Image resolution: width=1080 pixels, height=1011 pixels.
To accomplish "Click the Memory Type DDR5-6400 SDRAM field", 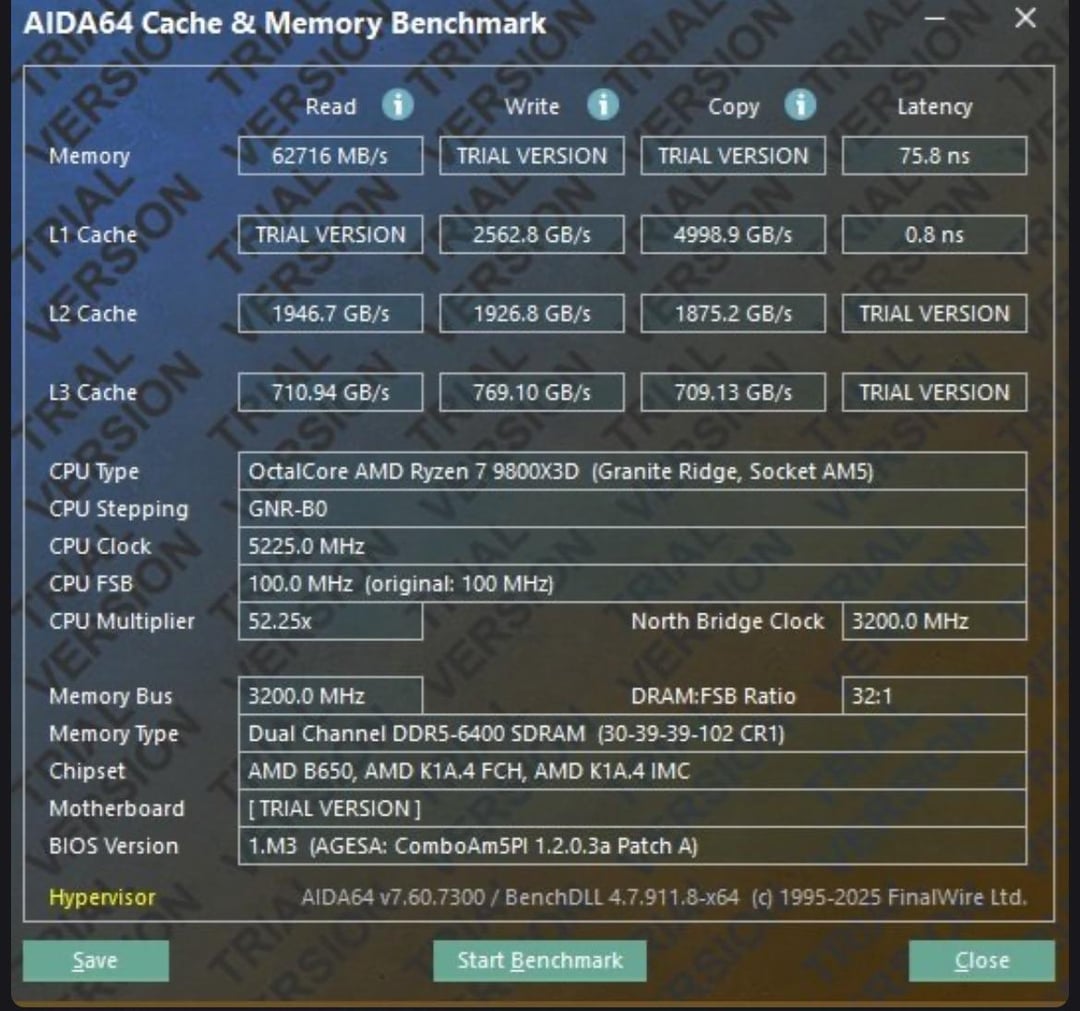I will (632, 733).
